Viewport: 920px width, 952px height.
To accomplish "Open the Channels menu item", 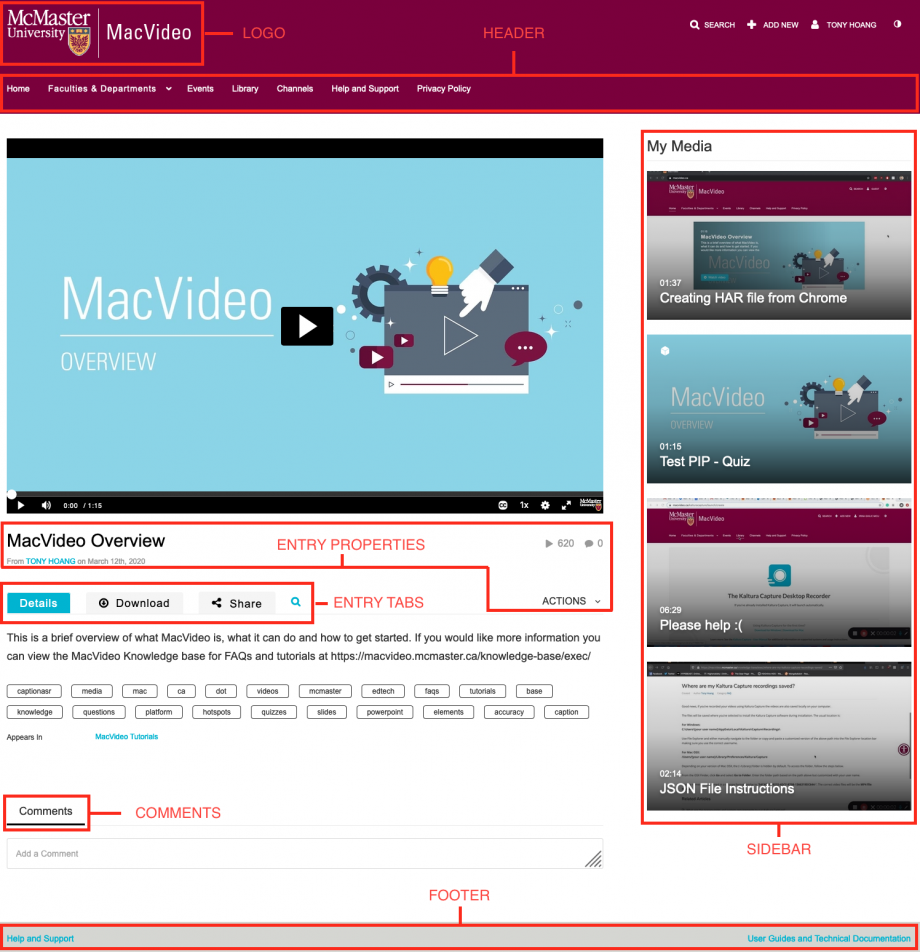I will pyautogui.click(x=295, y=89).
